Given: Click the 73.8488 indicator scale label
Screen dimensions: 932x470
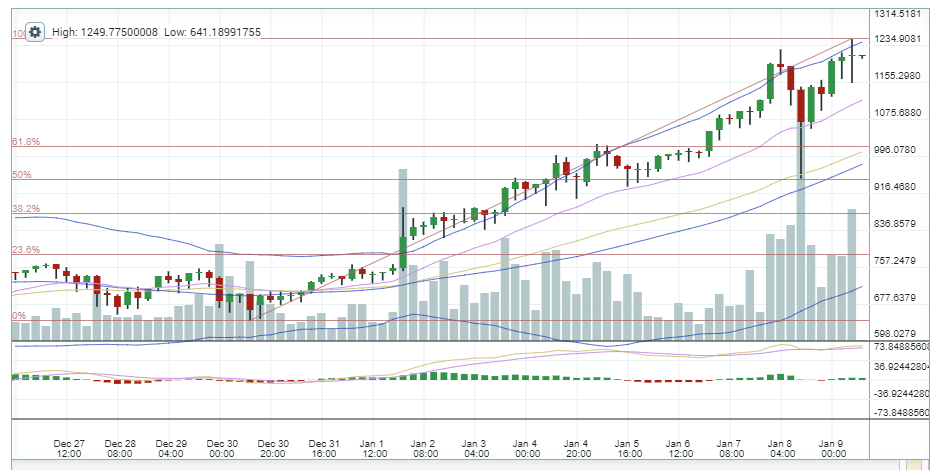Looking at the screenshot, I should pyautogui.click(x=897, y=347).
